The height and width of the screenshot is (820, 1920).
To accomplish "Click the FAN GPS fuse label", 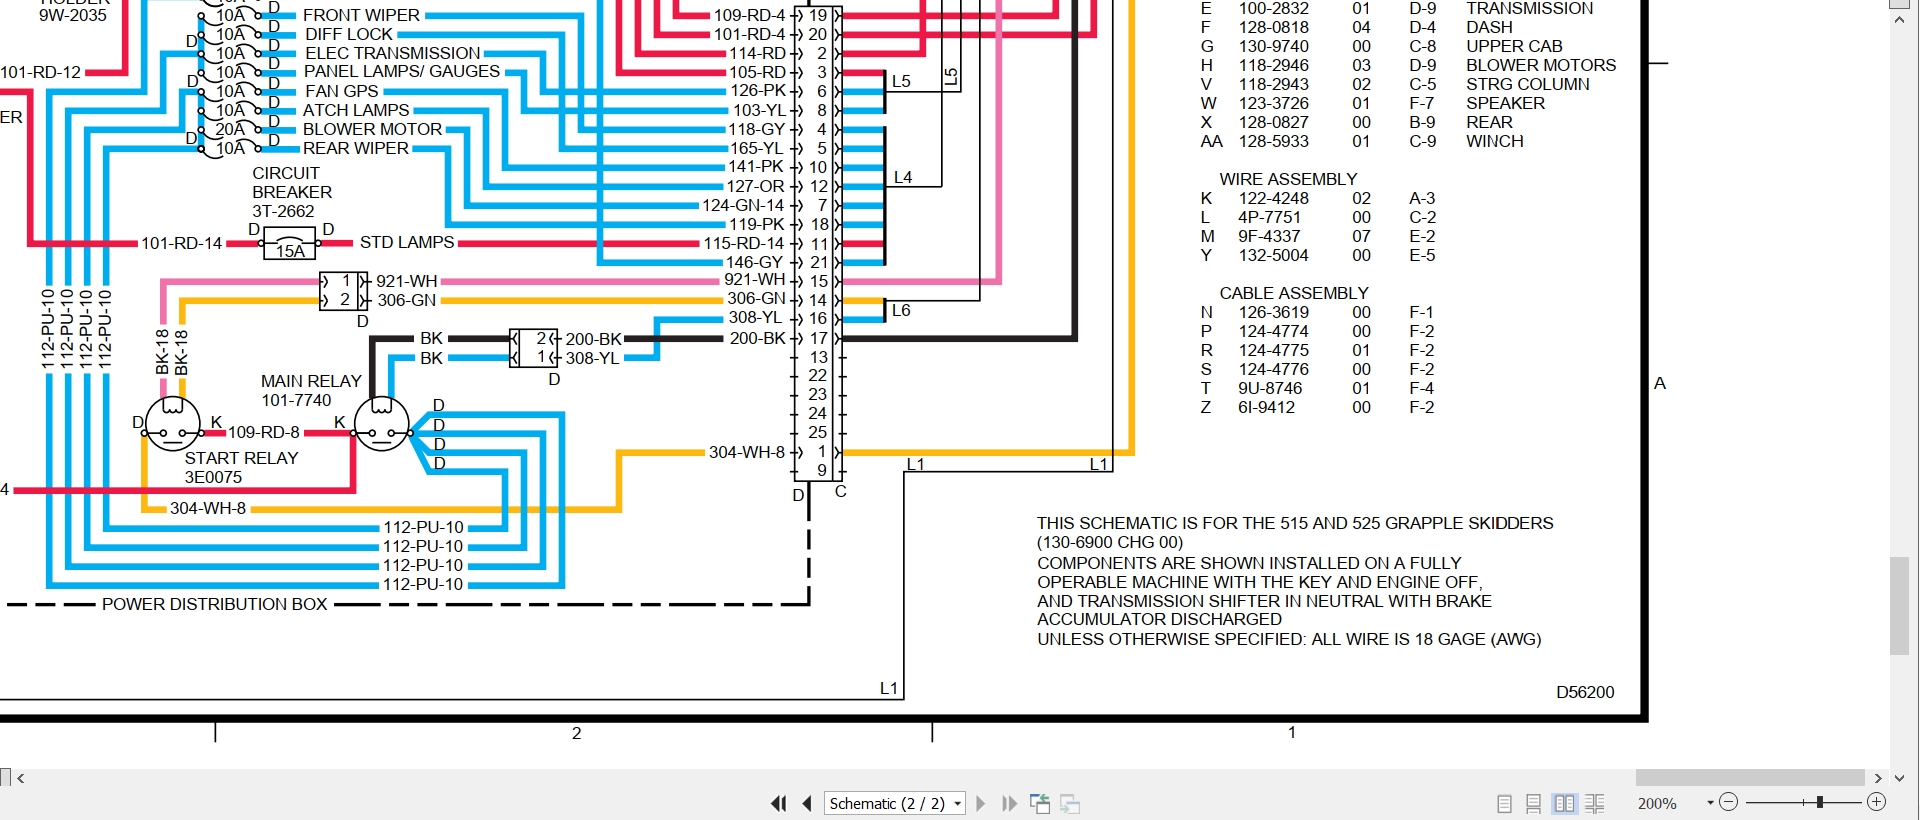I will [341, 91].
